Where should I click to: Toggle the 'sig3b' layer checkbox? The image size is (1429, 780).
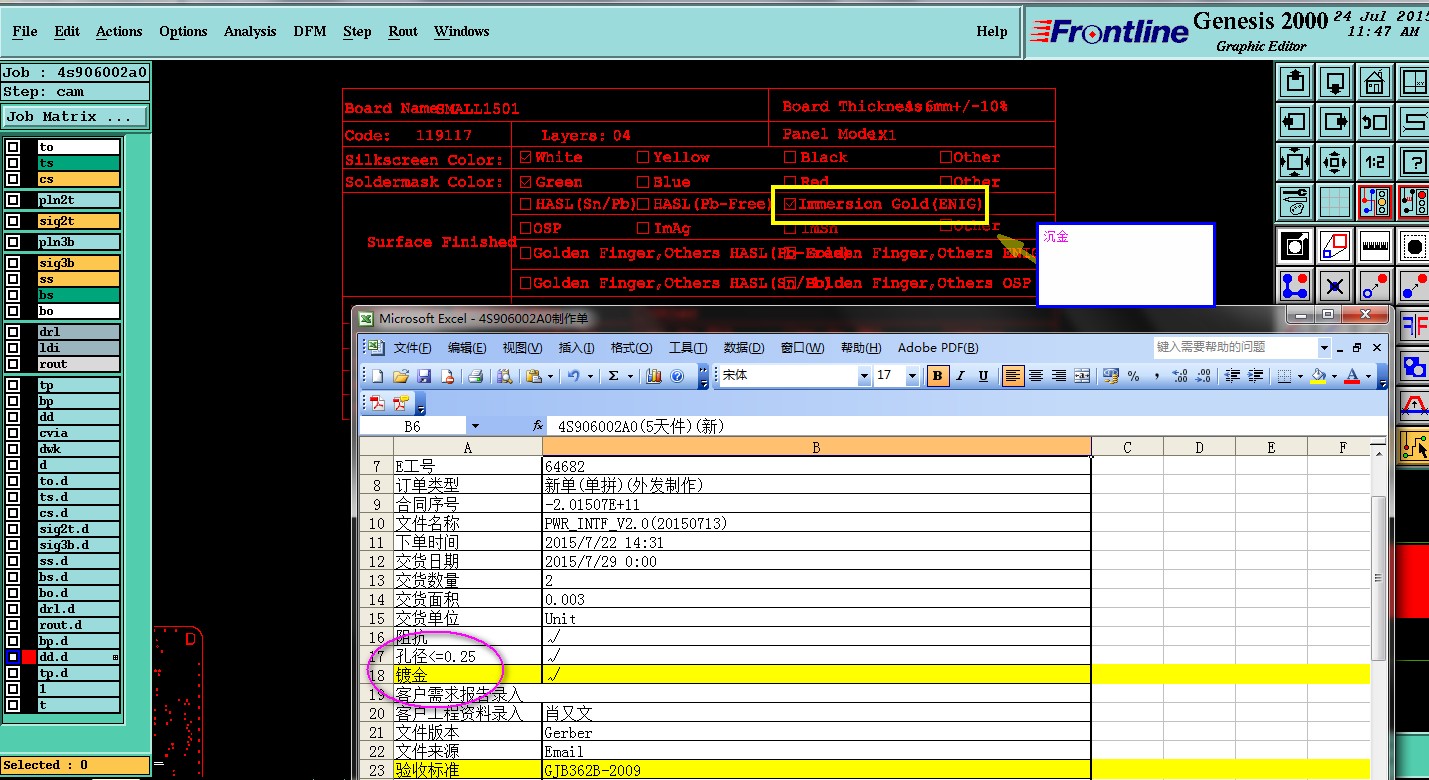point(13,263)
